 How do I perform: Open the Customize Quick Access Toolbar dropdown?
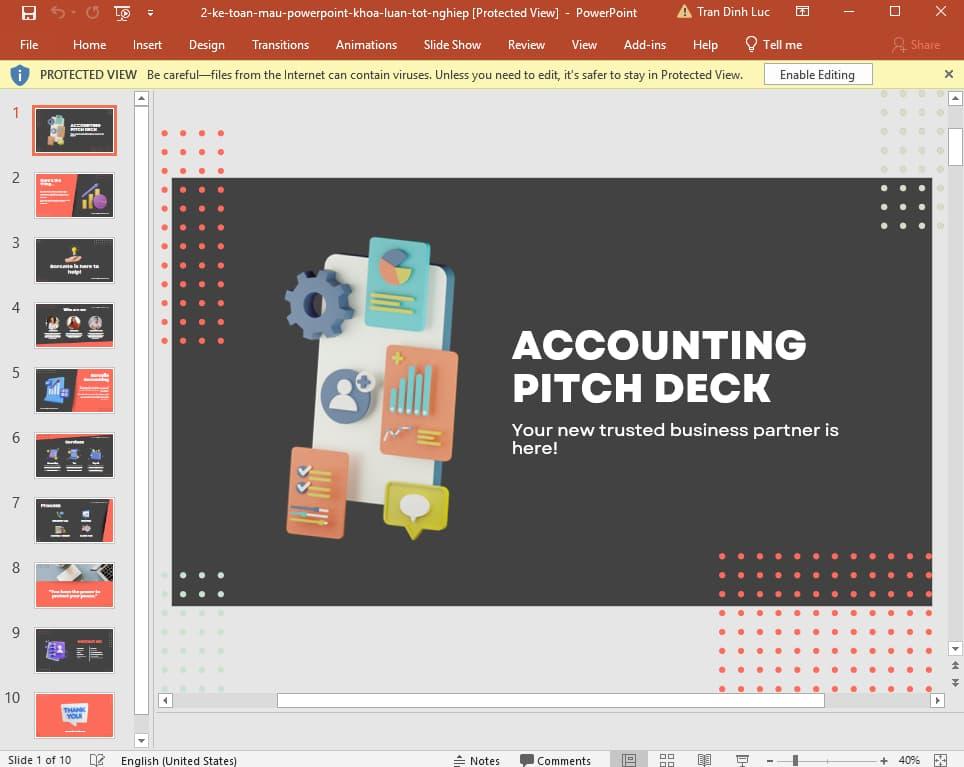tap(148, 12)
